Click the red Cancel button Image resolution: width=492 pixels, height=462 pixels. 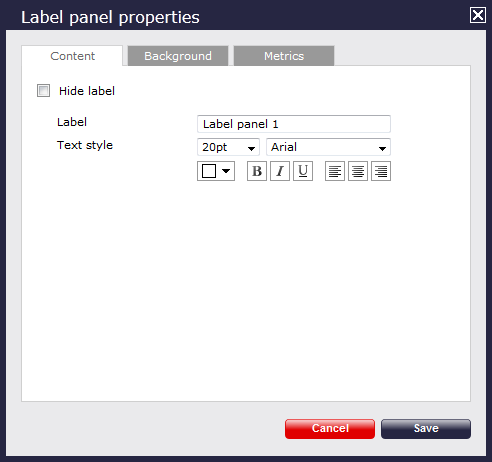click(x=330, y=429)
